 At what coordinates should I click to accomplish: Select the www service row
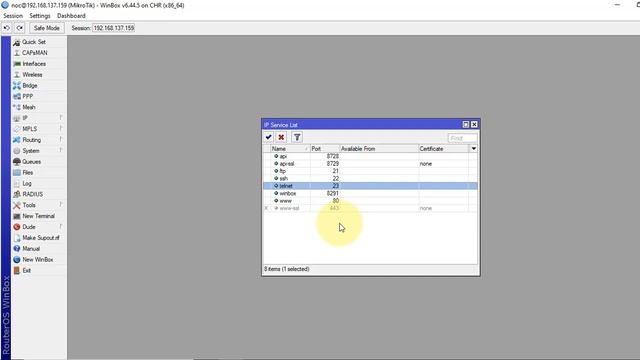coord(370,201)
